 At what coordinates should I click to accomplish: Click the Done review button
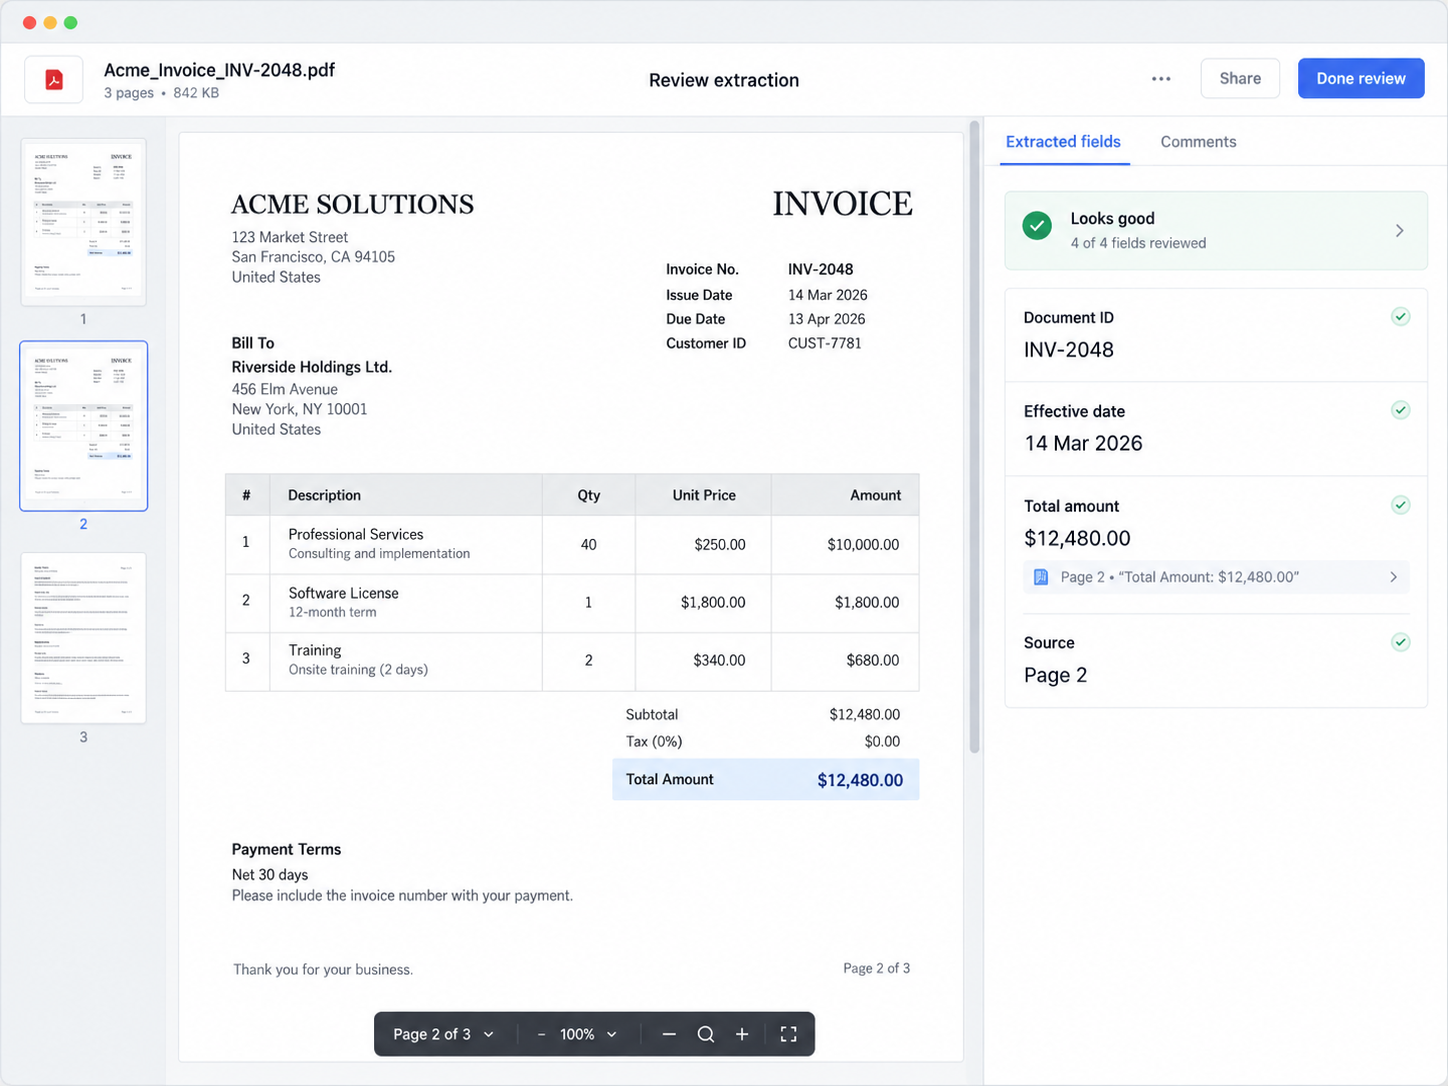click(1361, 78)
